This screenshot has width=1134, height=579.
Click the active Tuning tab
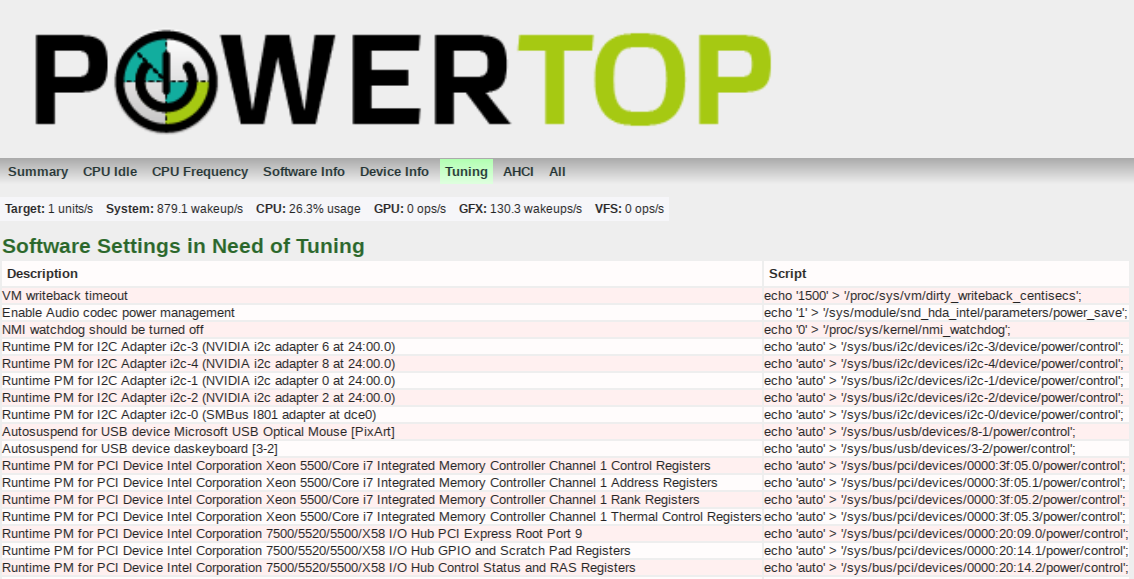(x=466, y=171)
